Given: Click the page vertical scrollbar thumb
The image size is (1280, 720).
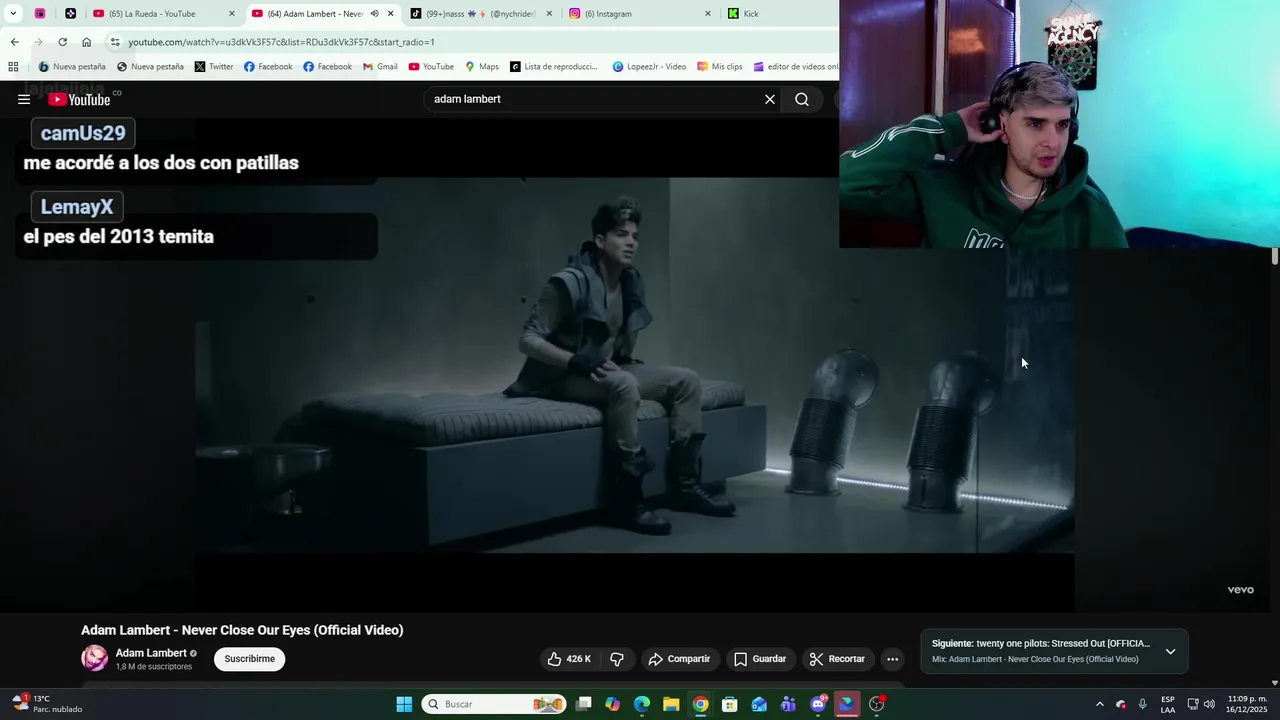Looking at the screenshot, I should coord(1274,255).
